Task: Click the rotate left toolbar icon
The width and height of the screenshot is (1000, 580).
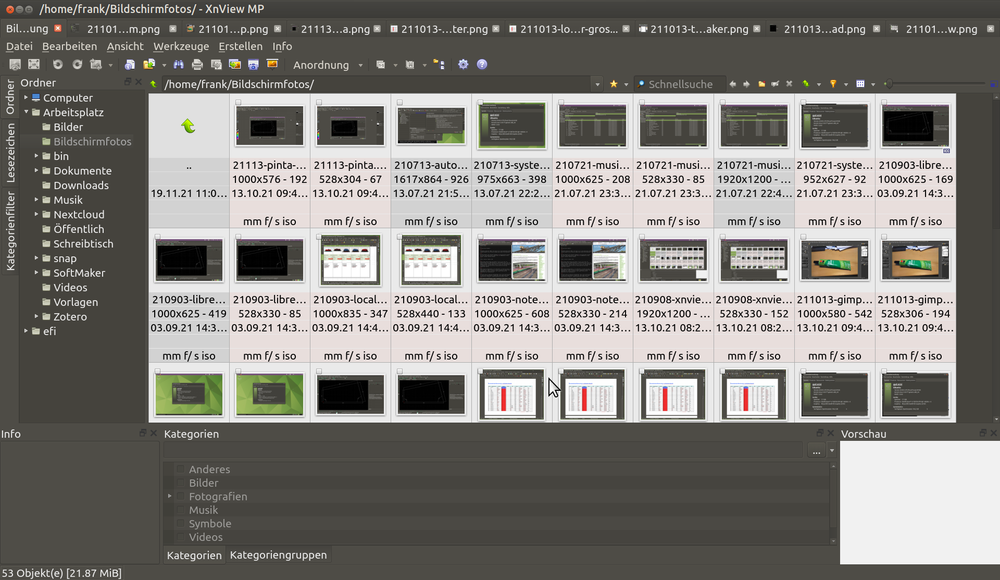Action: click(x=58, y=65)
